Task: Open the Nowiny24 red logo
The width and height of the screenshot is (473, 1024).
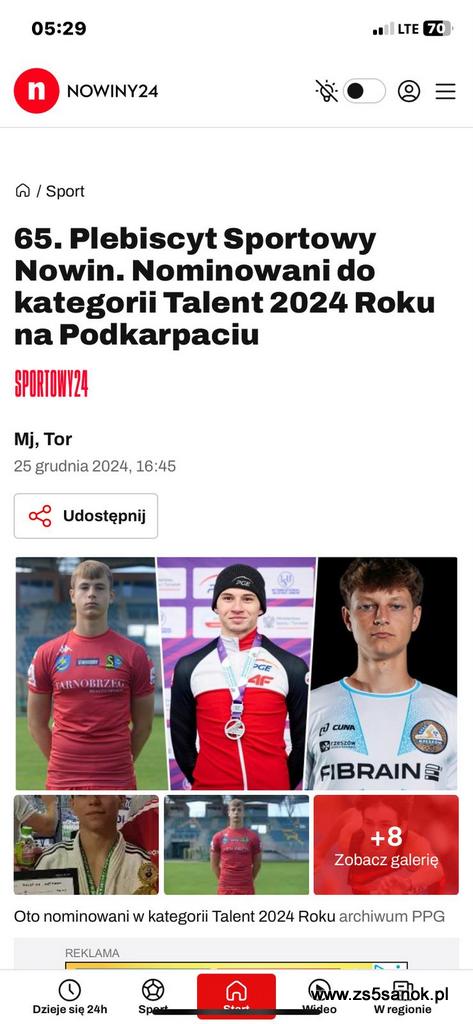Action: [37, 91]
